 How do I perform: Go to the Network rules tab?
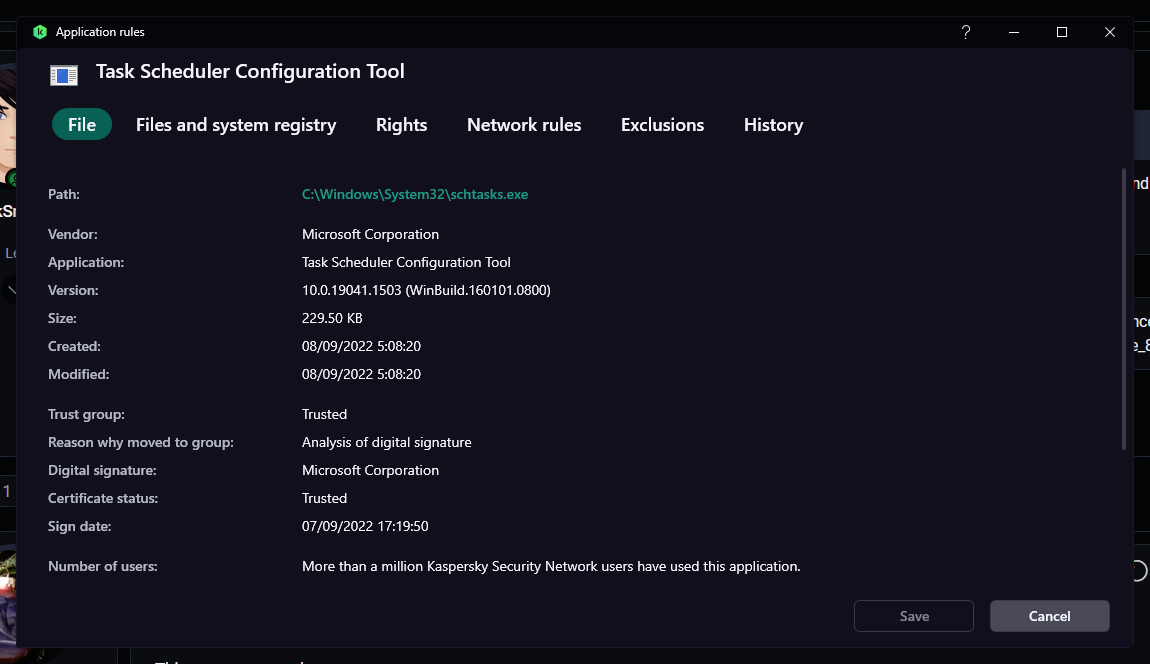click(524, 125)
